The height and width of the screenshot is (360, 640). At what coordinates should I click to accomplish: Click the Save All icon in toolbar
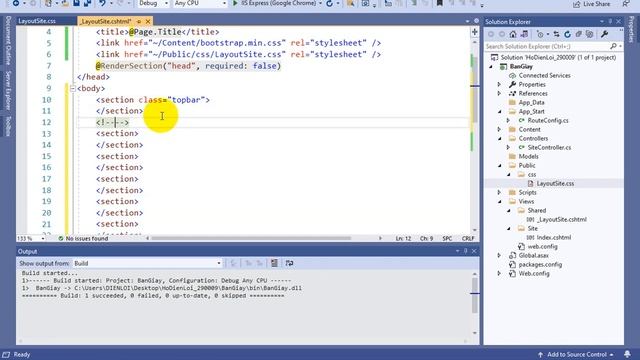87,3
